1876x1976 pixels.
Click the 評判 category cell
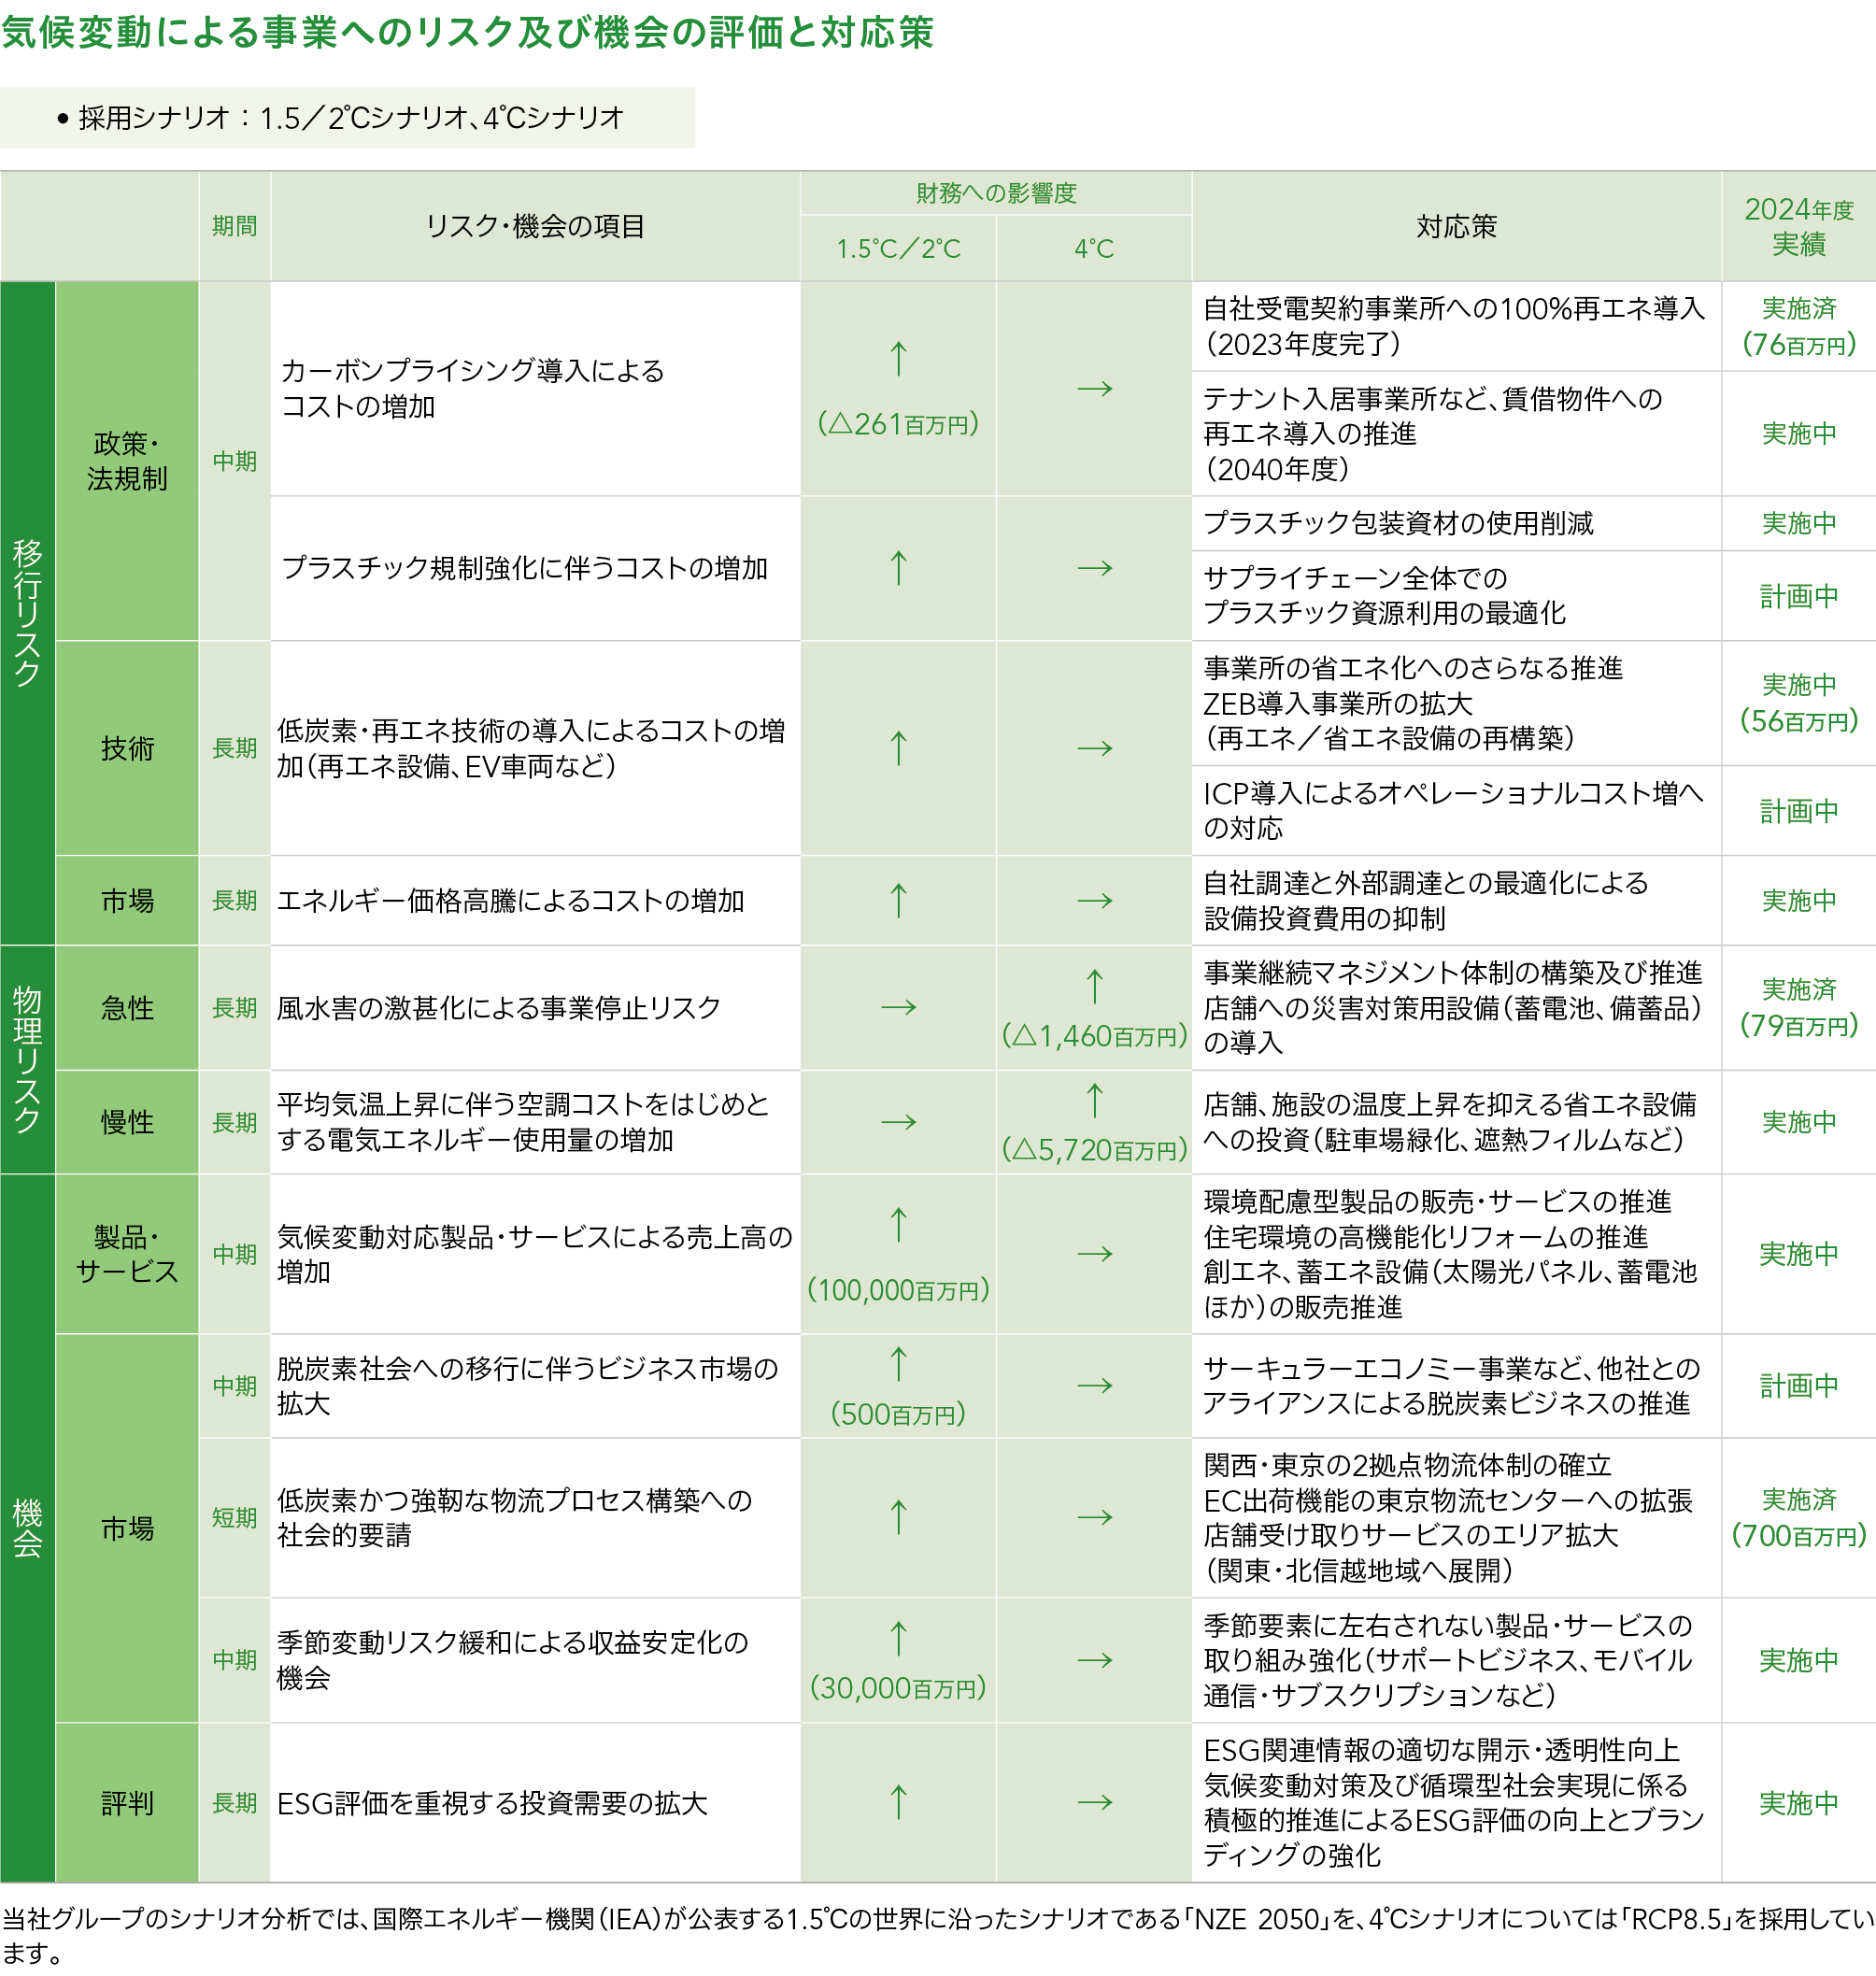tap(127, 1802)
